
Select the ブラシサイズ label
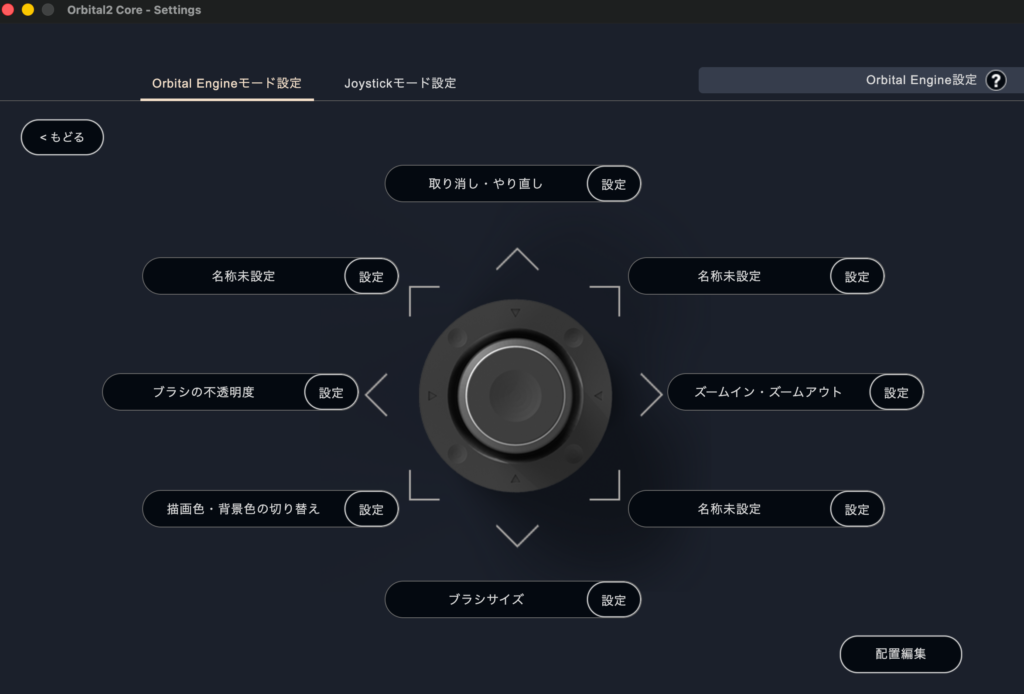pos(486,599)
